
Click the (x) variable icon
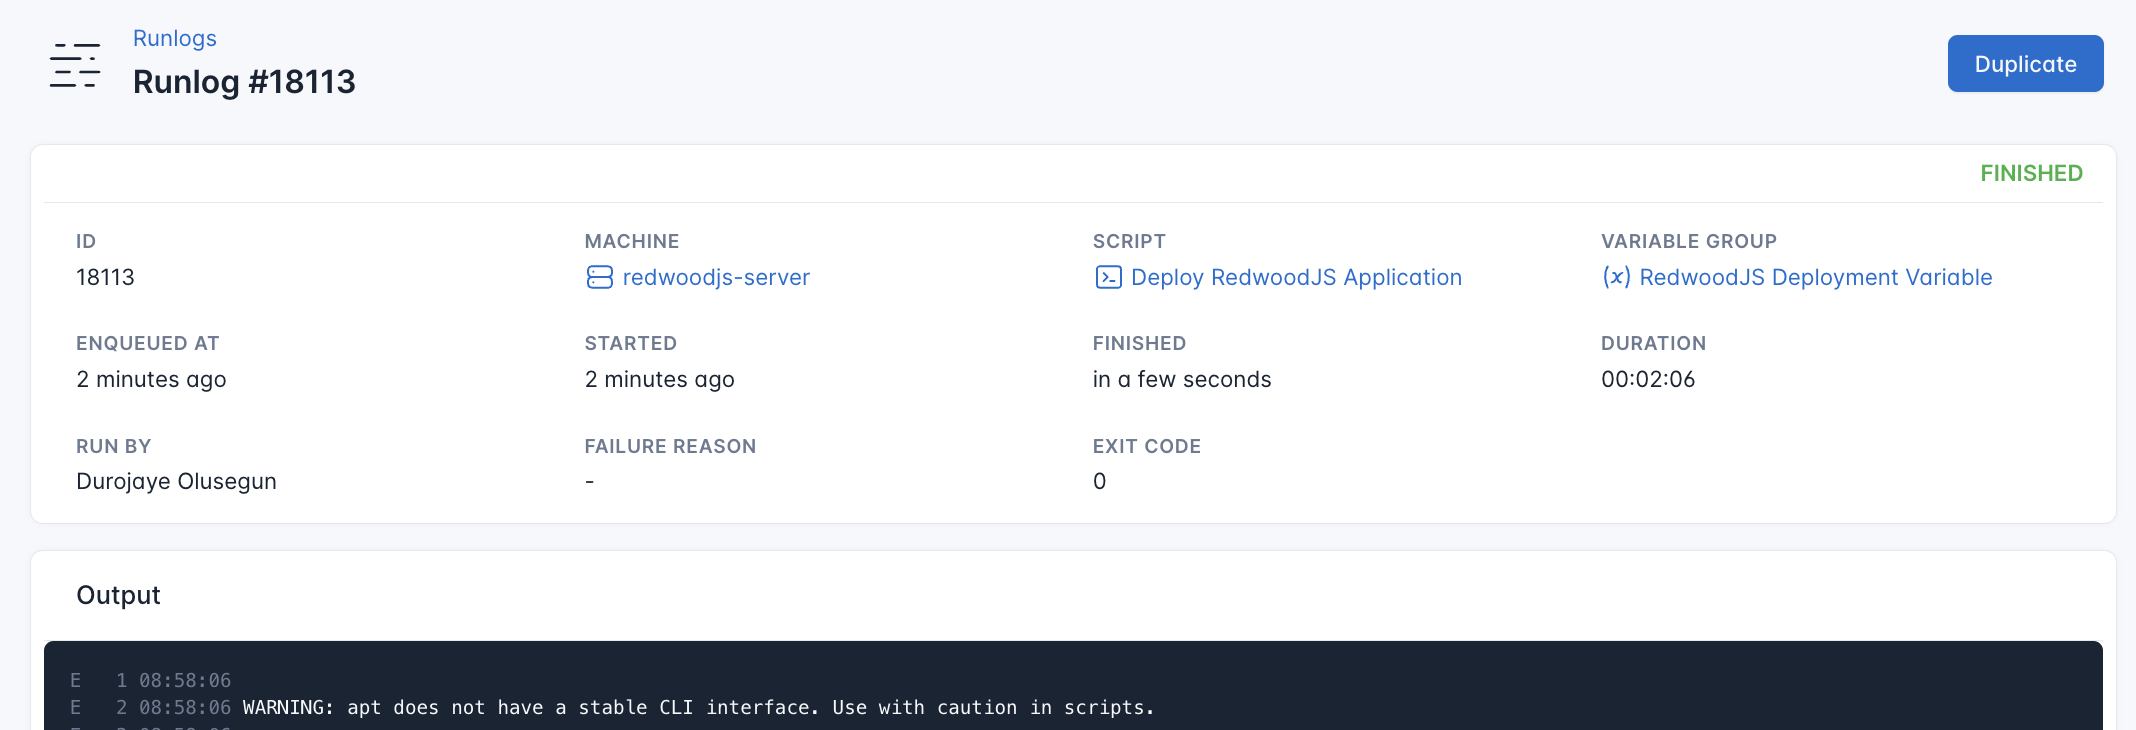pyautogui.click(x=1616, y=277)
